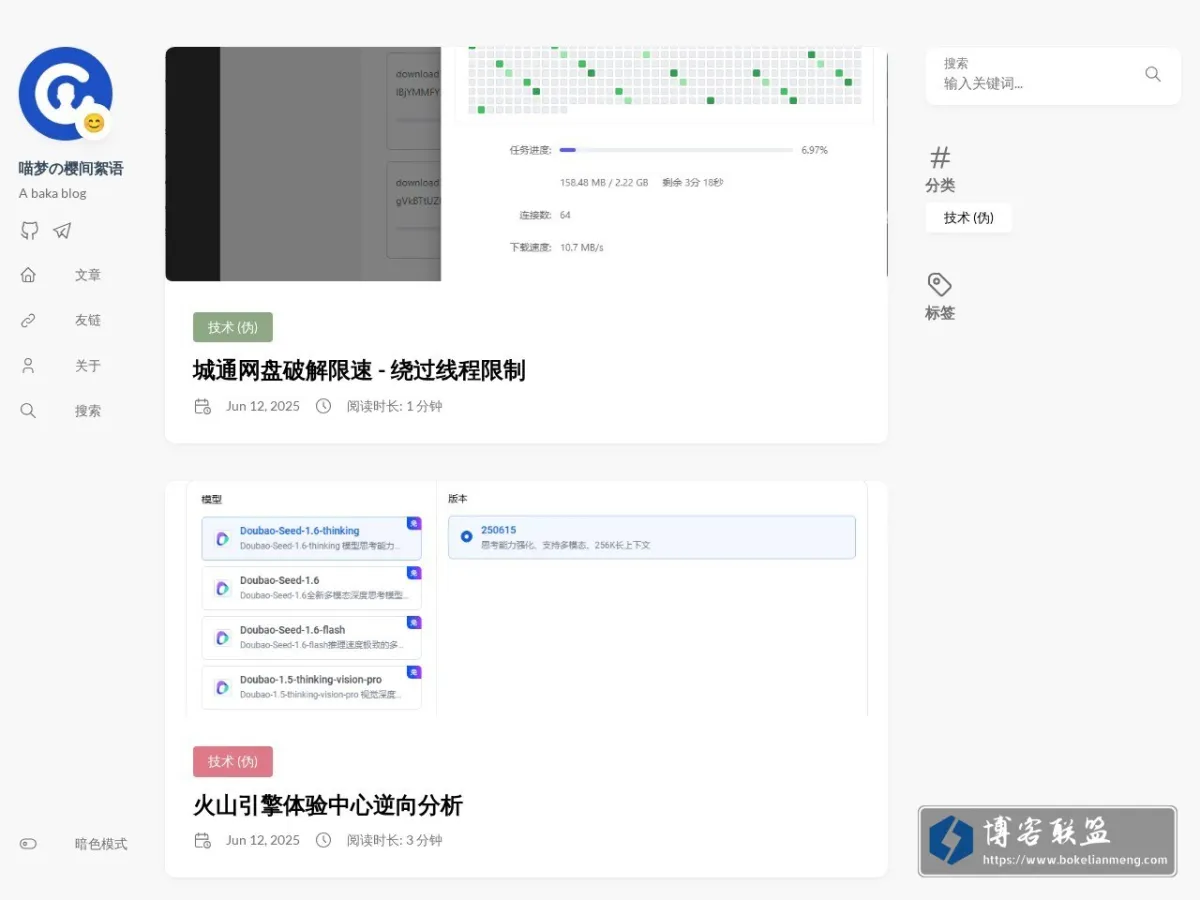Open the Doubao model list thumbnail image
This screenshot has height=900, width=1200.
coord(526,598)
